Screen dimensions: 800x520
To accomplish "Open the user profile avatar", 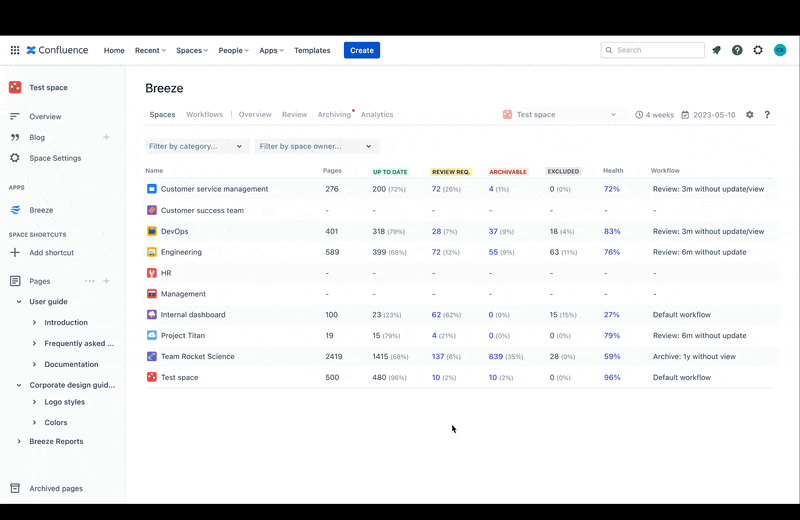I will coord(780,50).
